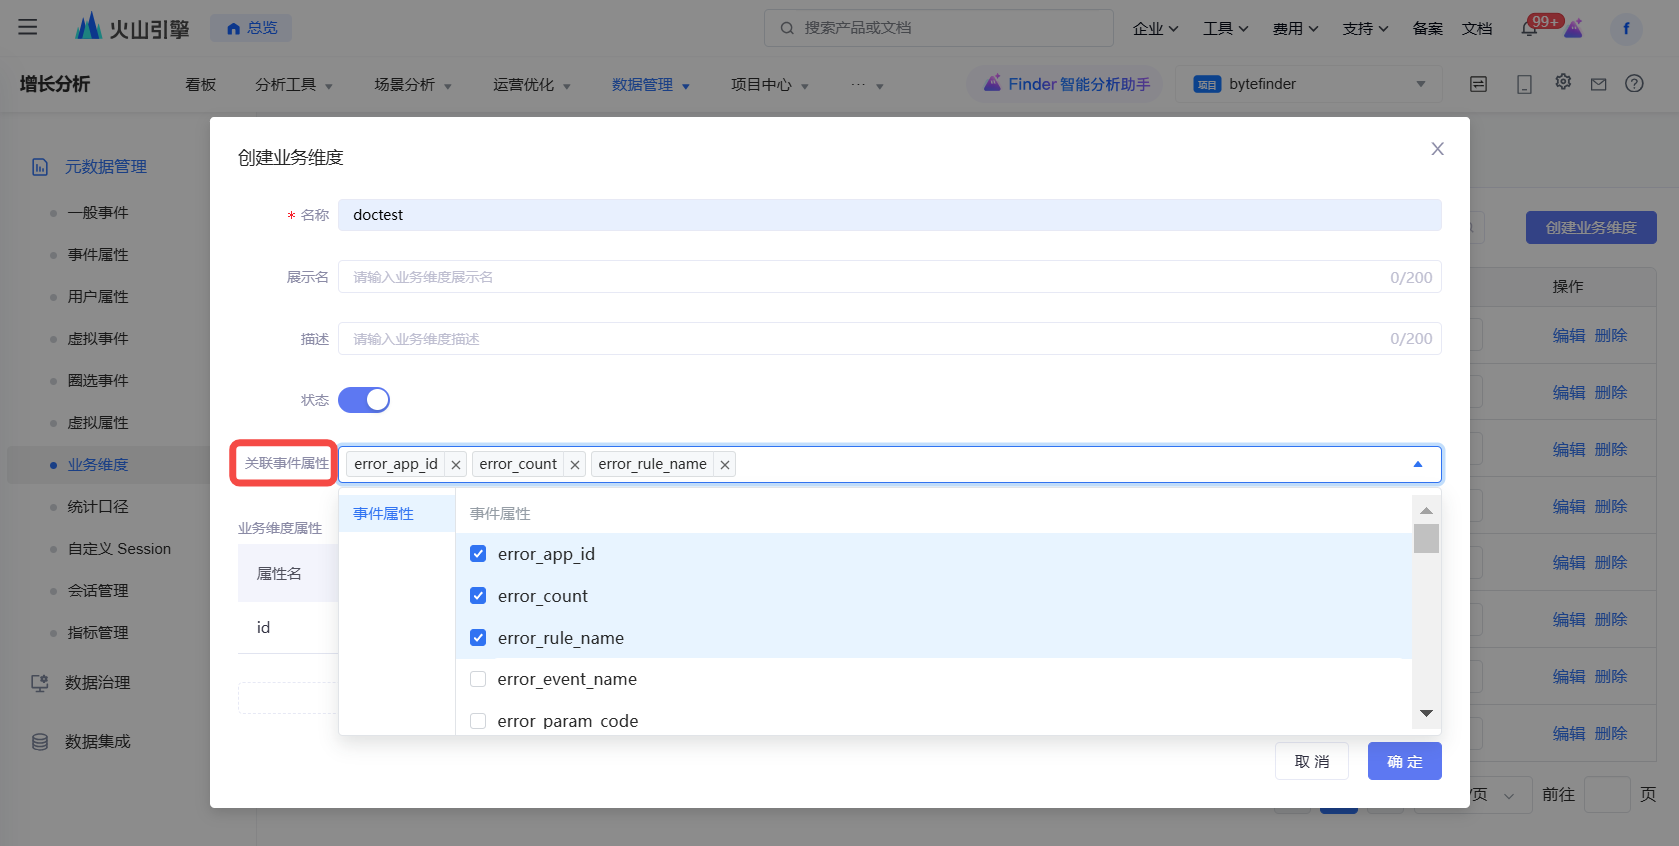Expand the 项目中心 menu

(x=770, y=85)
